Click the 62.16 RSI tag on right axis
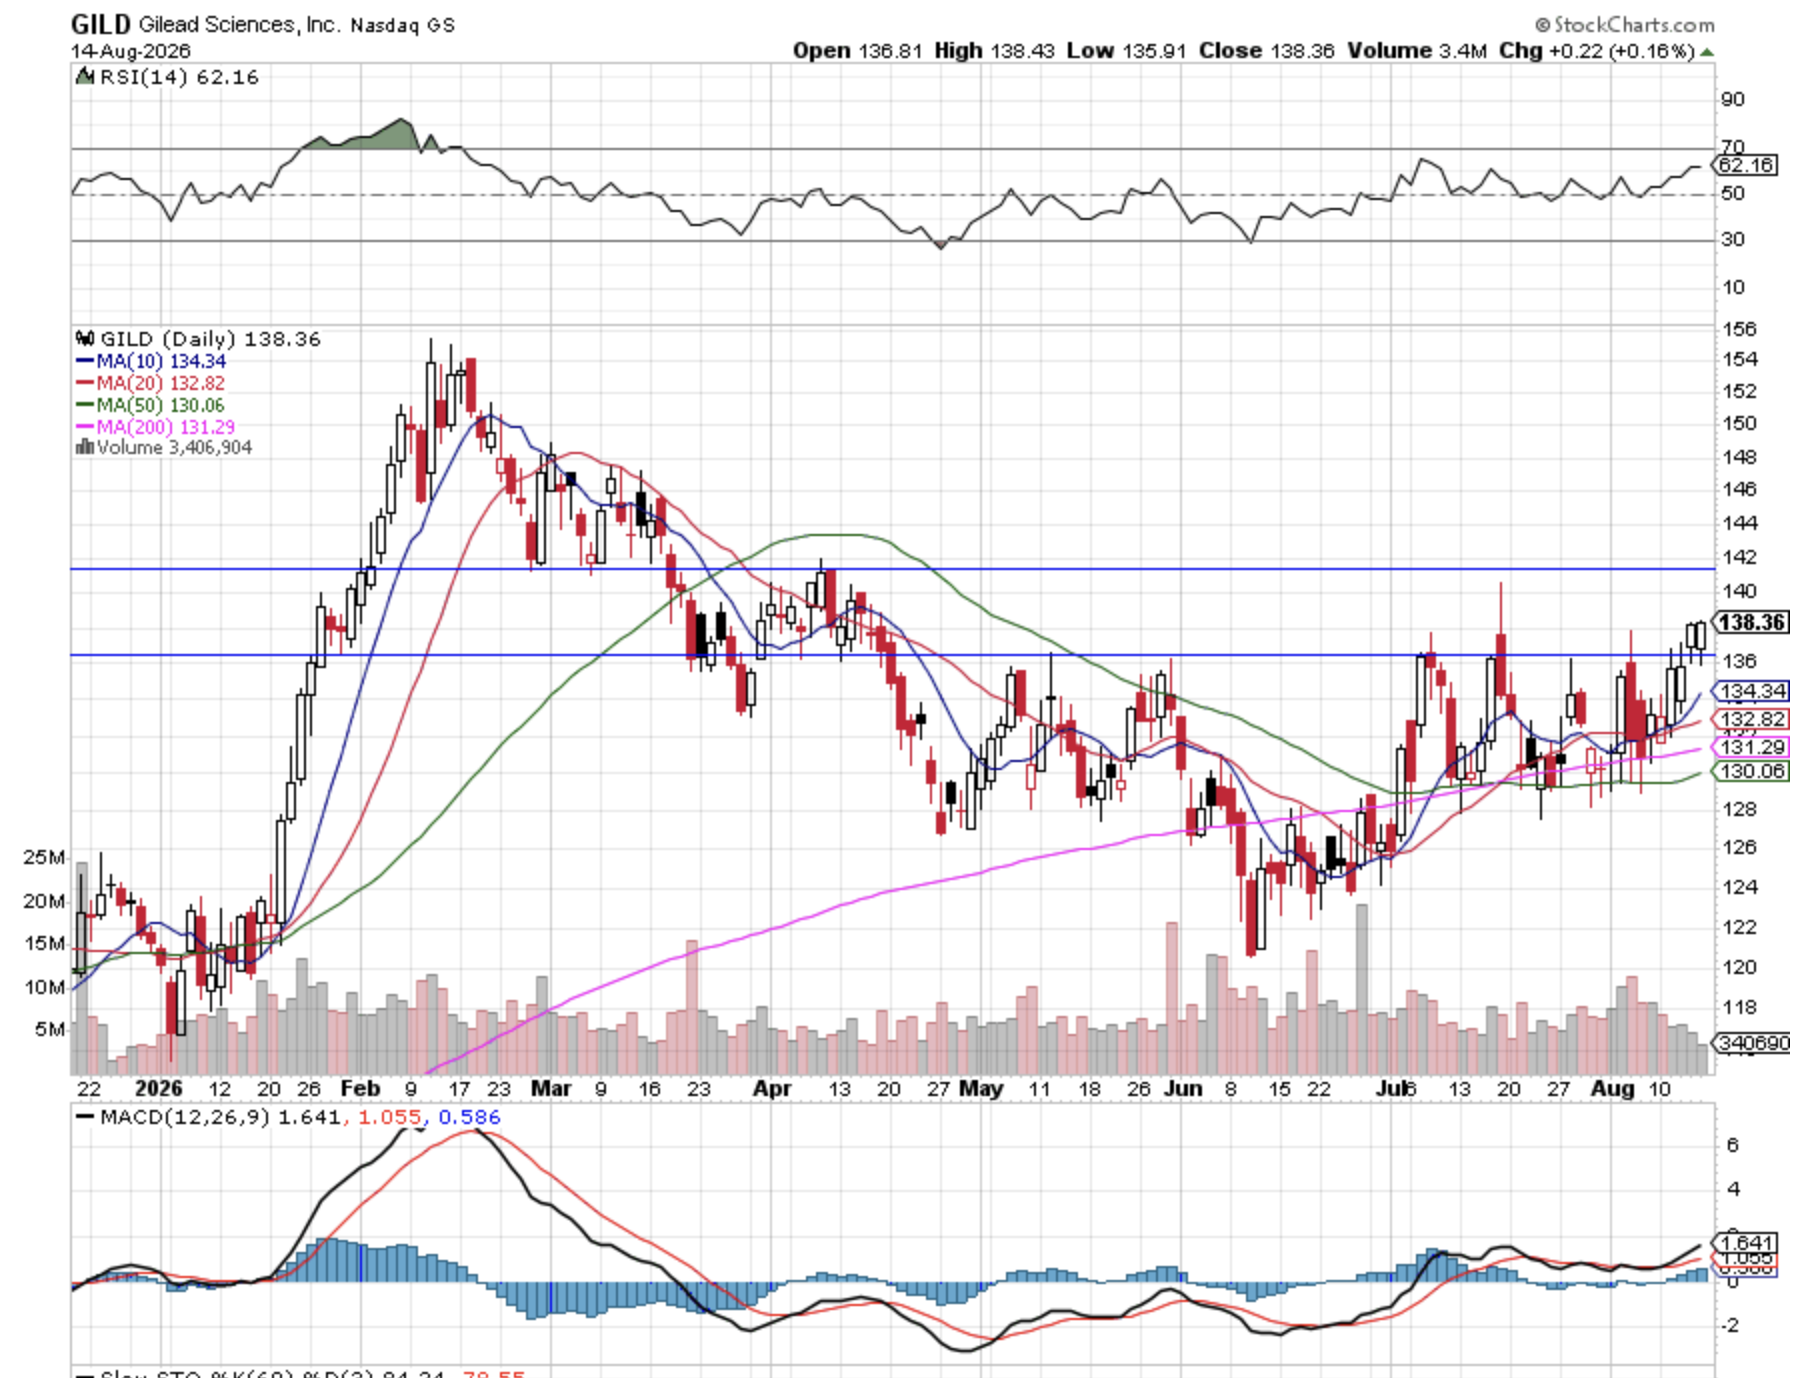The height and width of the screenshot is (1378, 1814). coord(1747,165)
